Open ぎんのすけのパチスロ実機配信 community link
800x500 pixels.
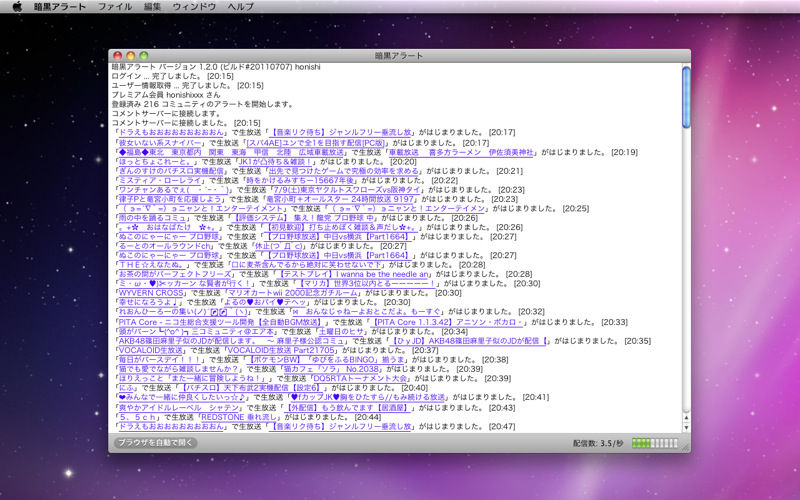tap(171, 171)
